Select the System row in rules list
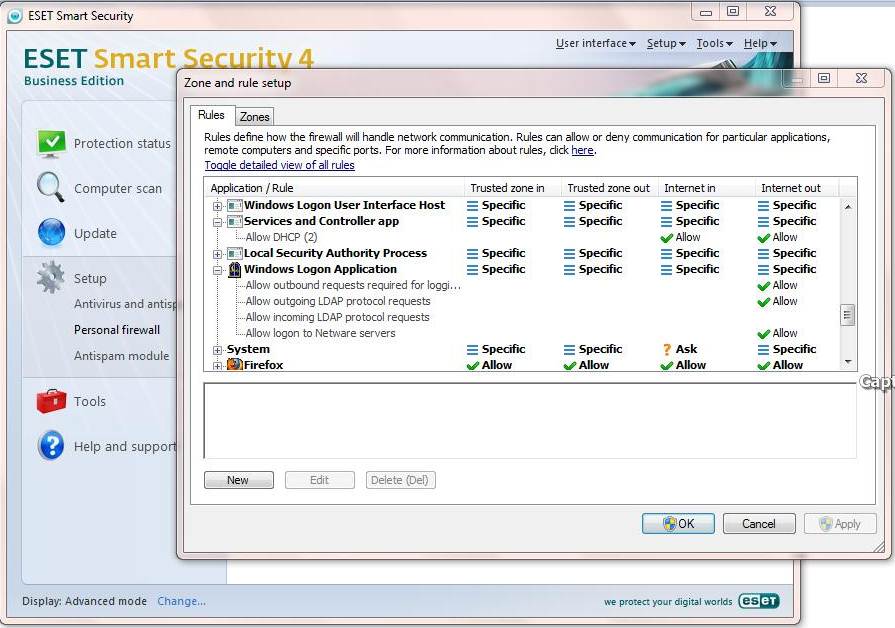The width and height of the screenshot is (895, 628). (522, 349)
